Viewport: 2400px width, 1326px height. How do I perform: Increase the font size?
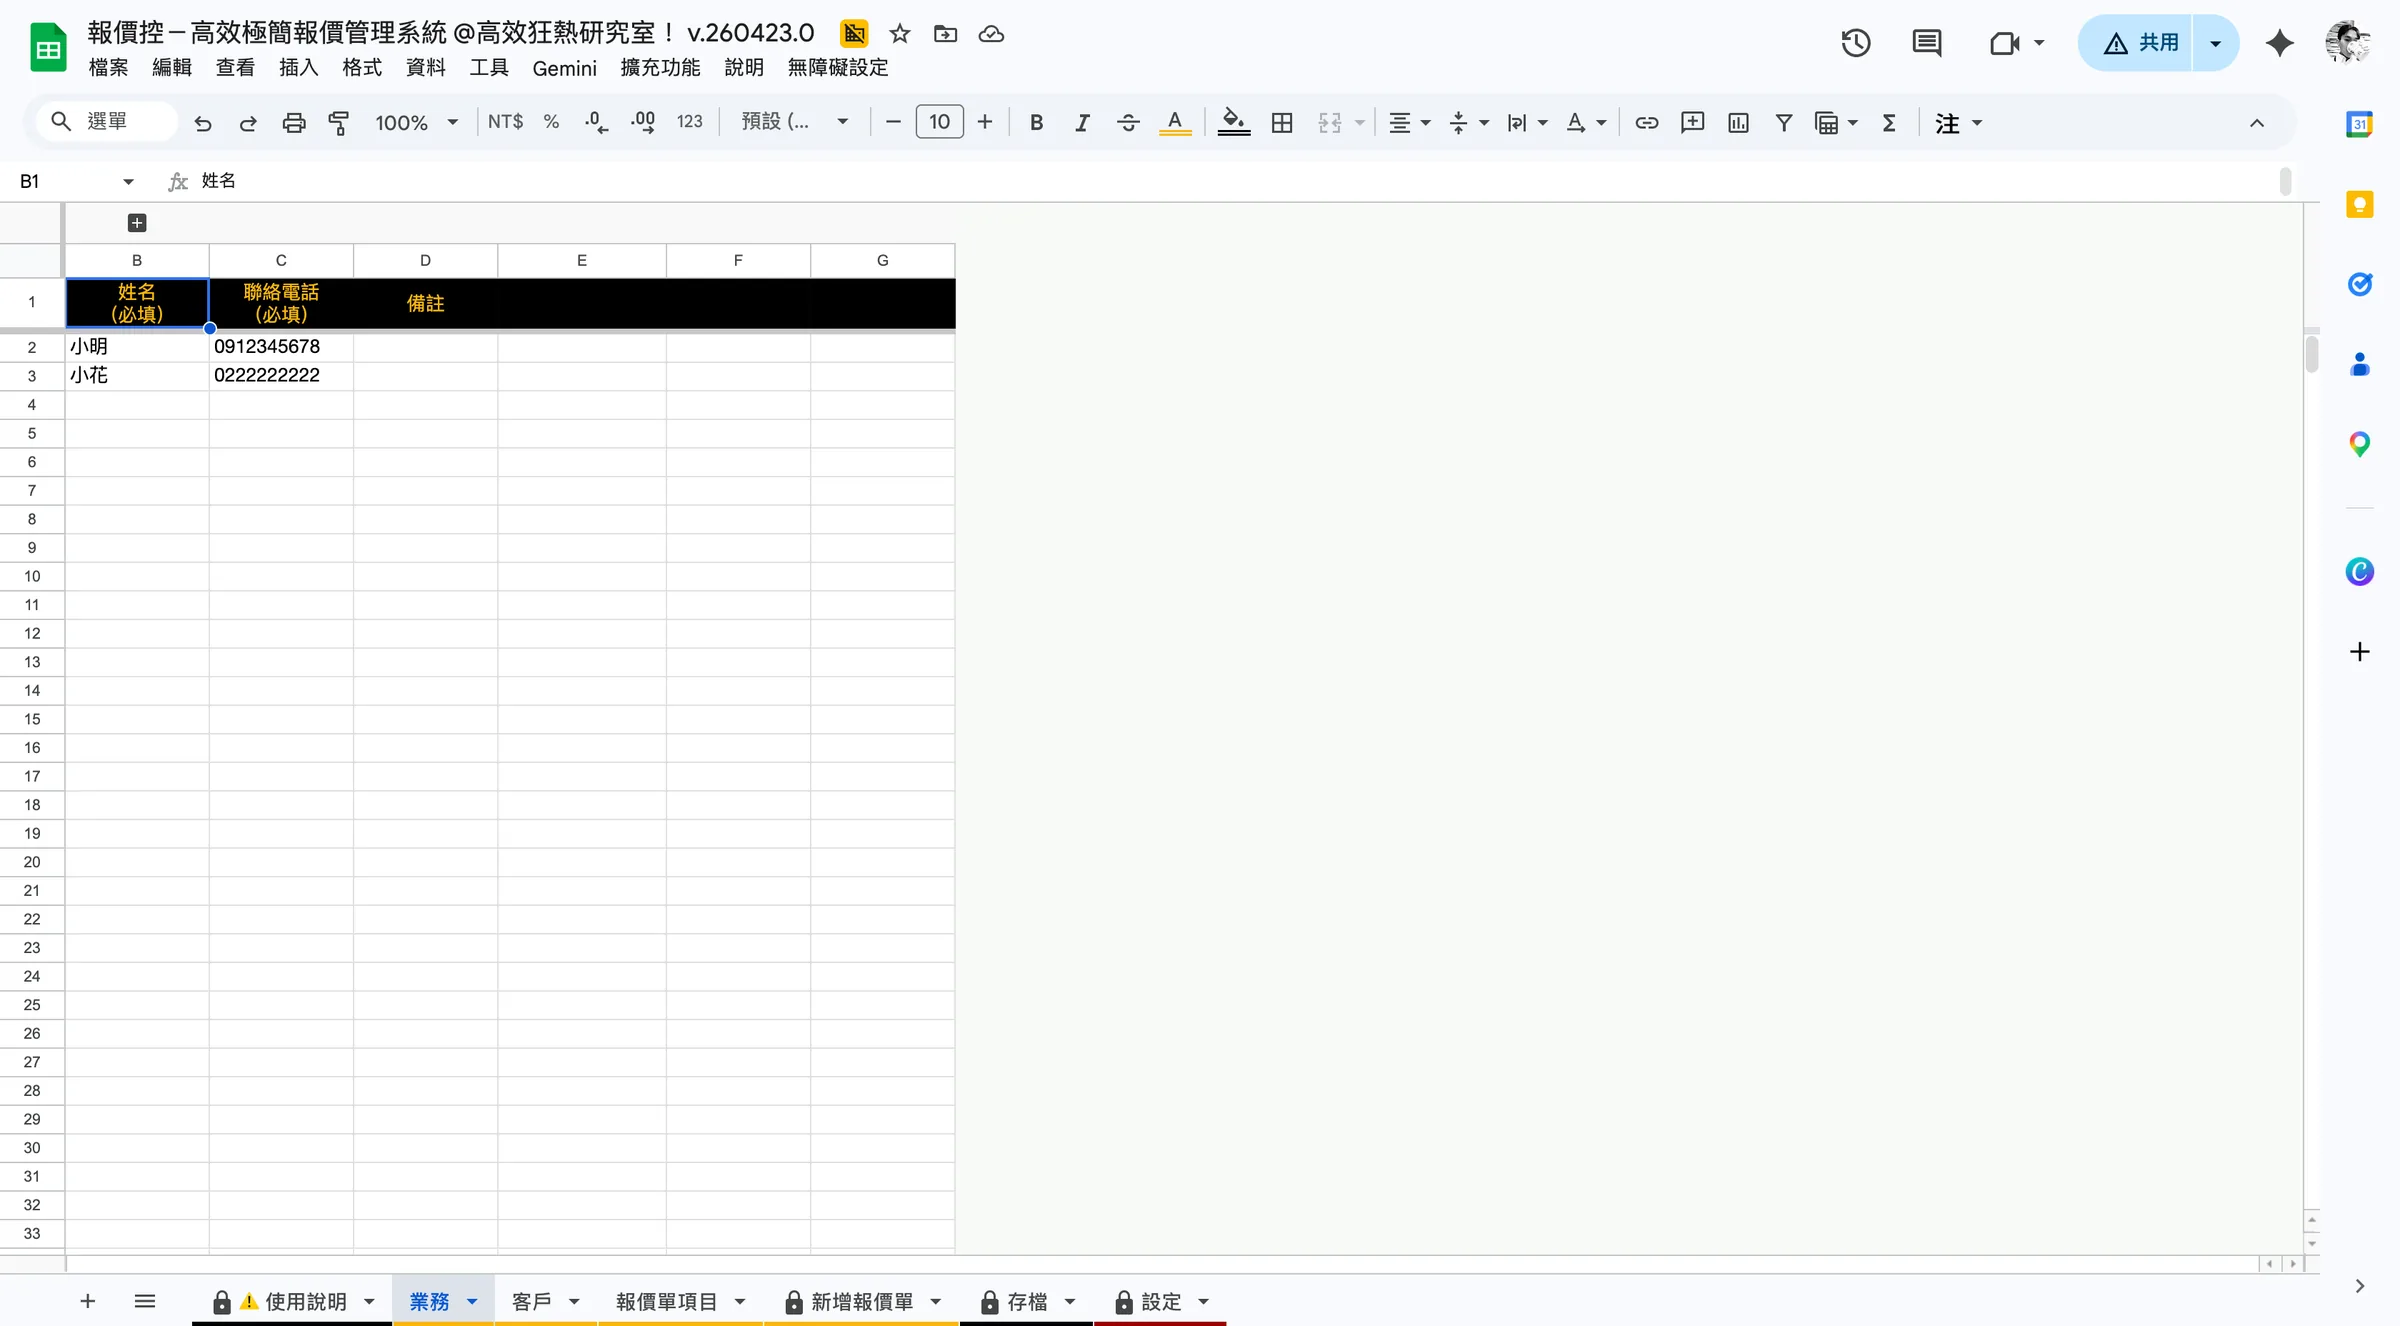click(x=985, y=122)
